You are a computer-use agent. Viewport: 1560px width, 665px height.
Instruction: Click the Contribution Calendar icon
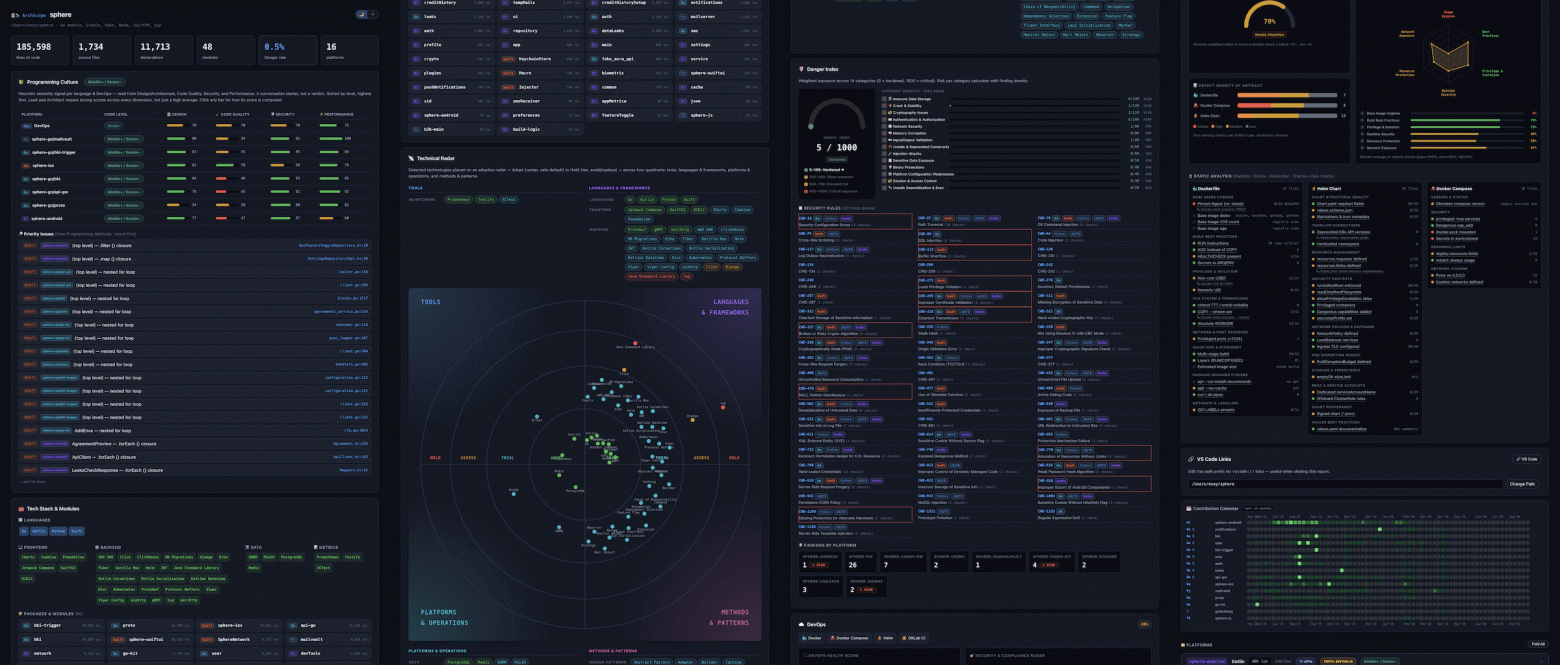pyautogui.click(x=1189, y=508)
